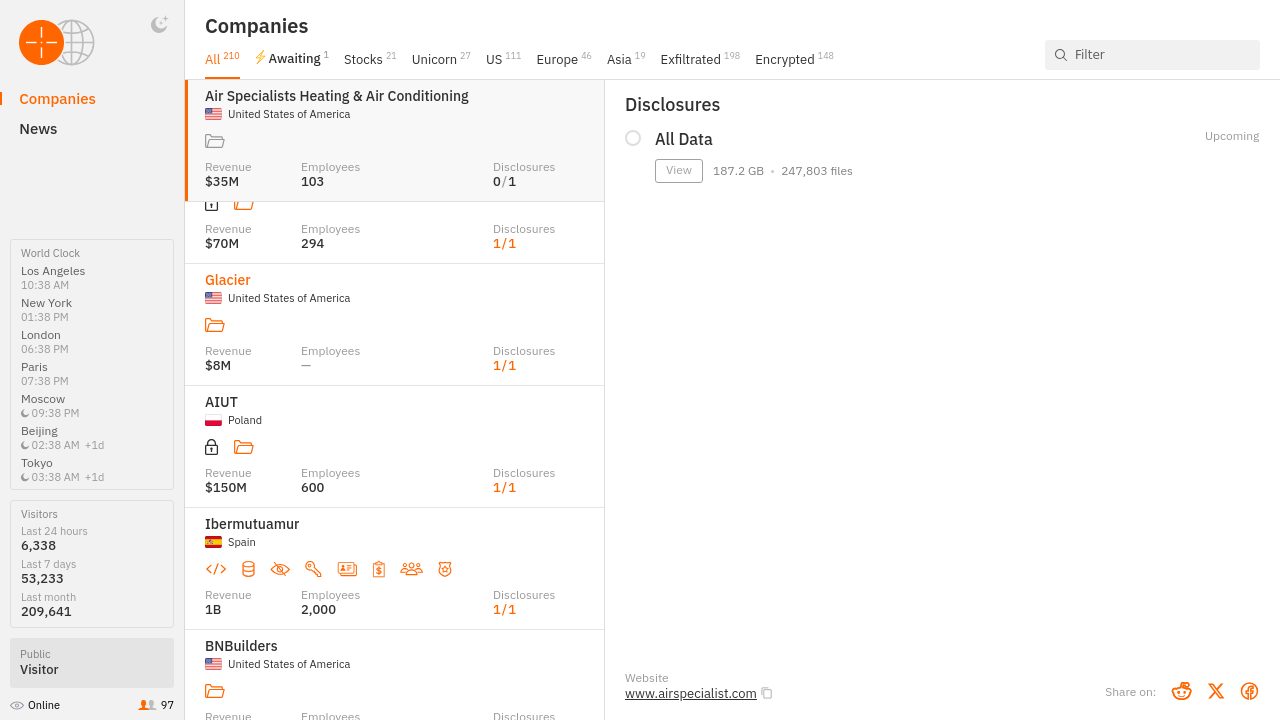Go to News in the sidebar
1280x720 pixels.
point(38,129)
